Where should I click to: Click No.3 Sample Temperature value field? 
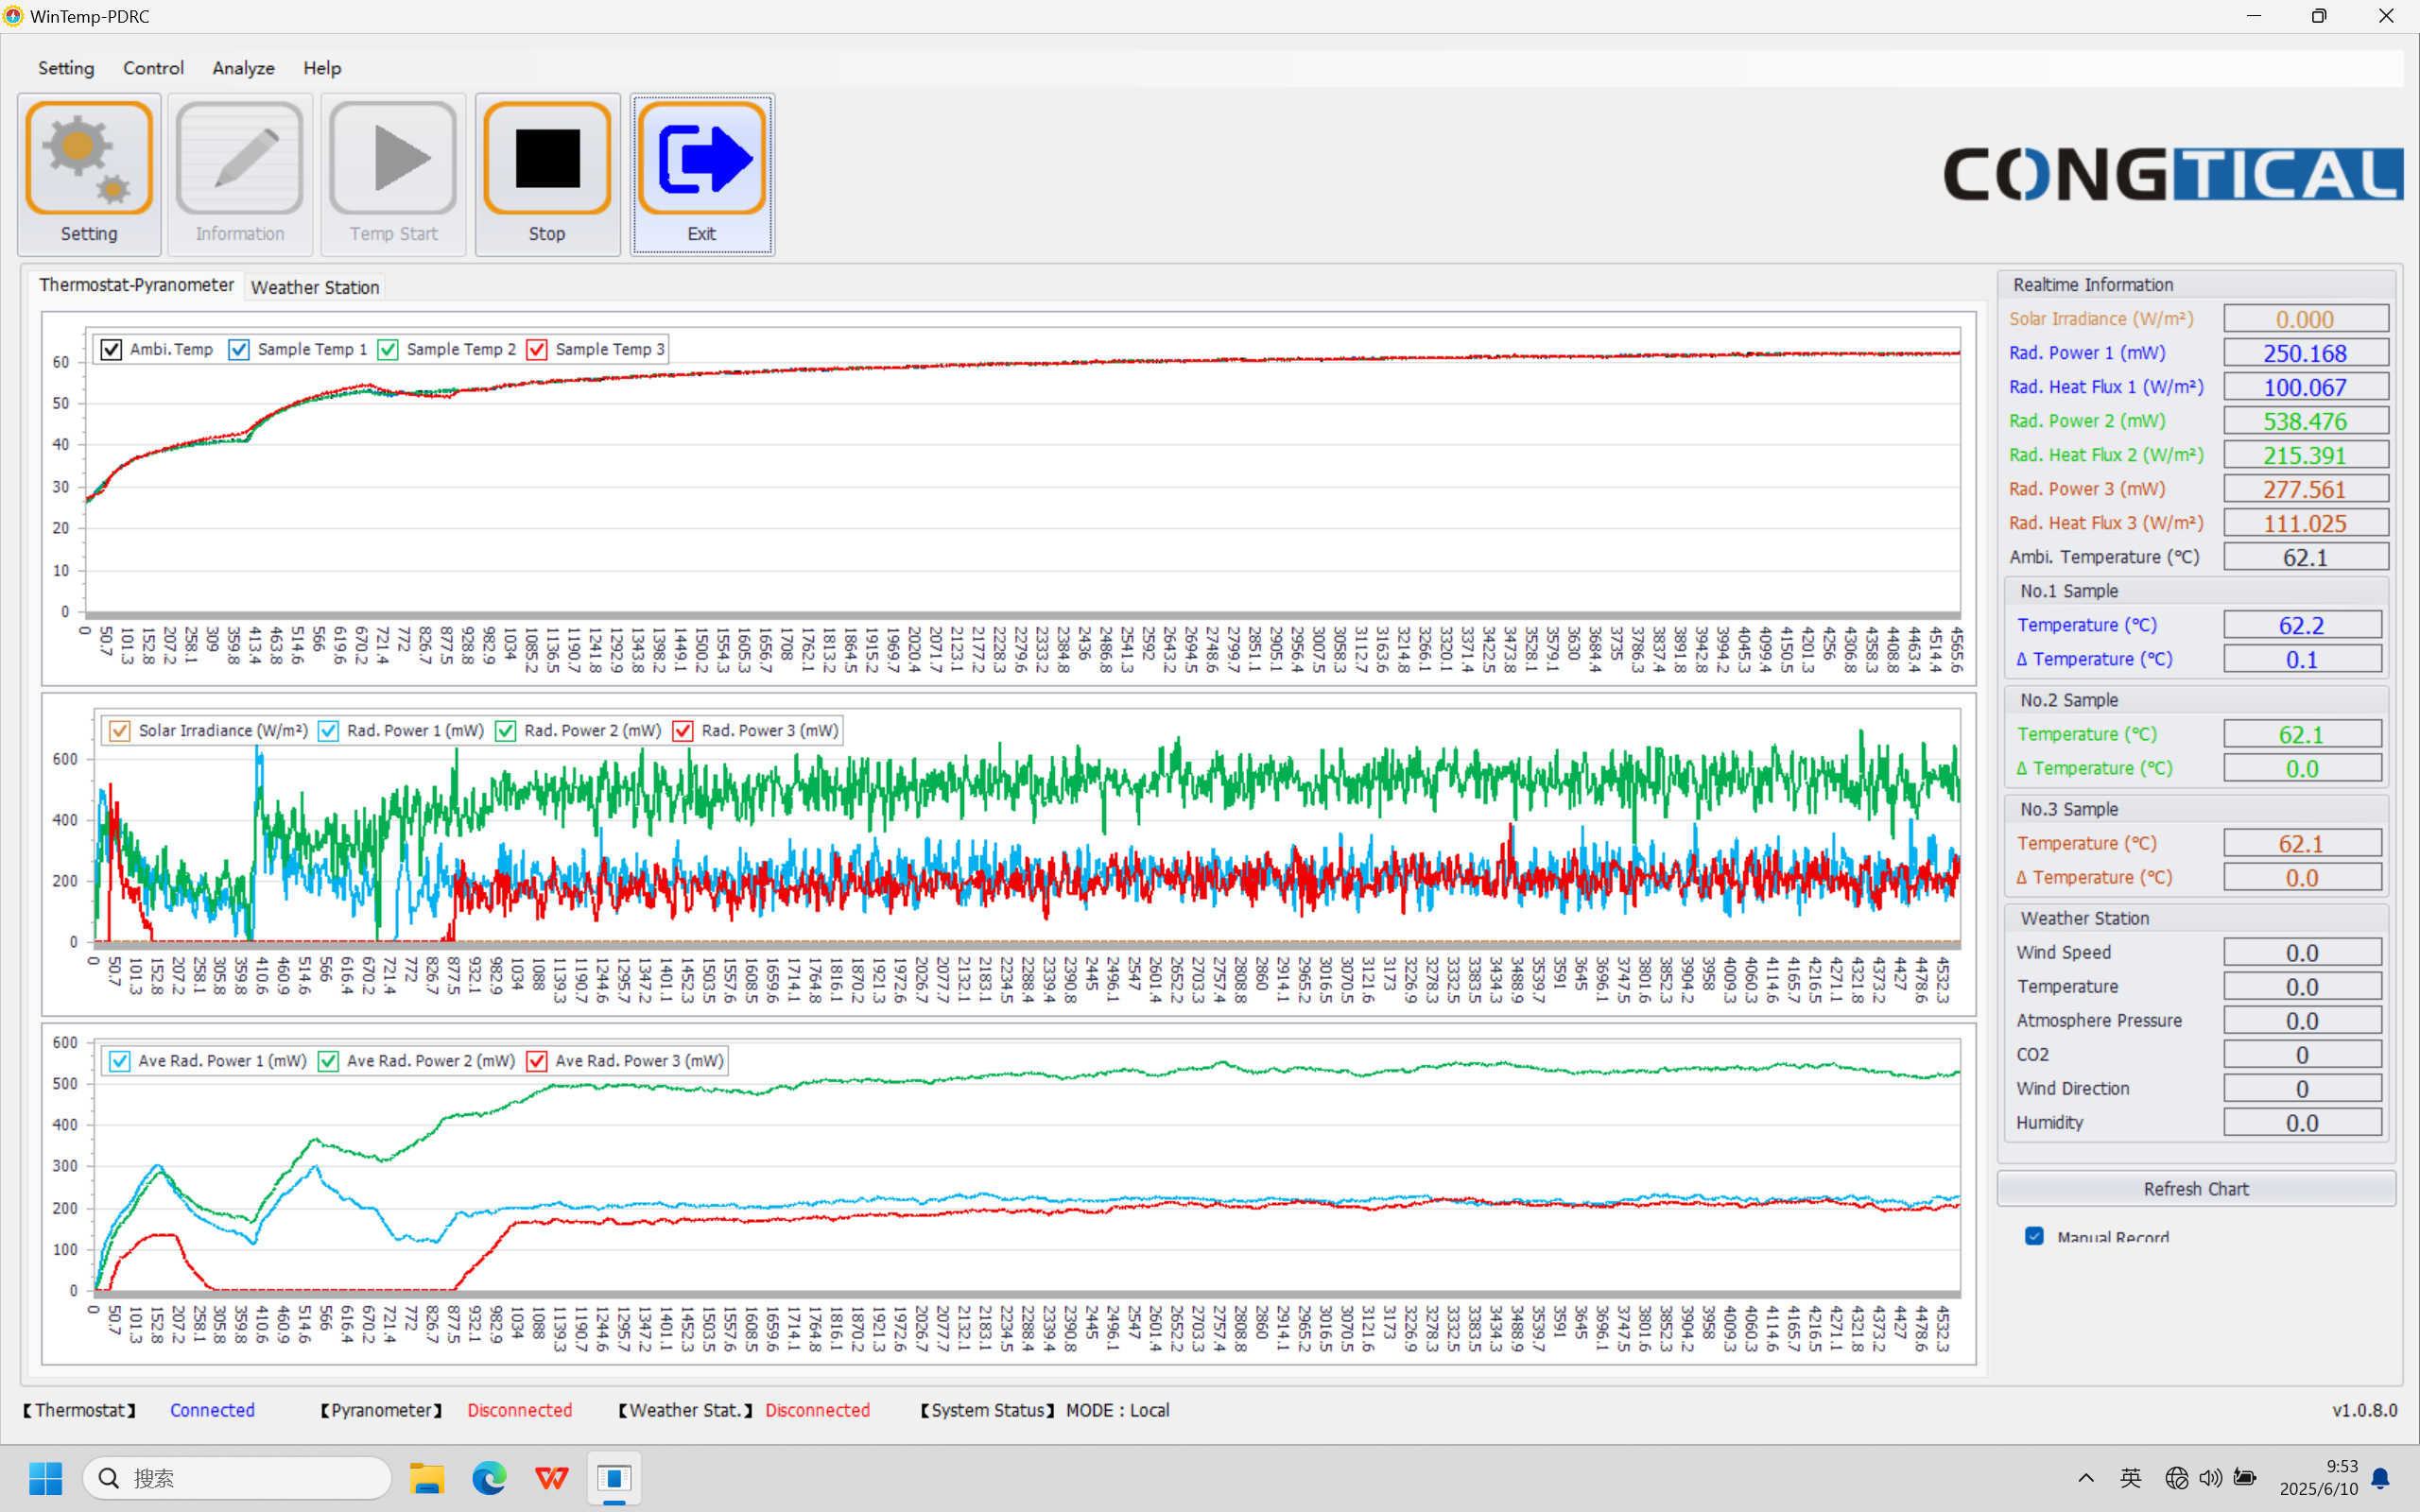click(2302, 843)
